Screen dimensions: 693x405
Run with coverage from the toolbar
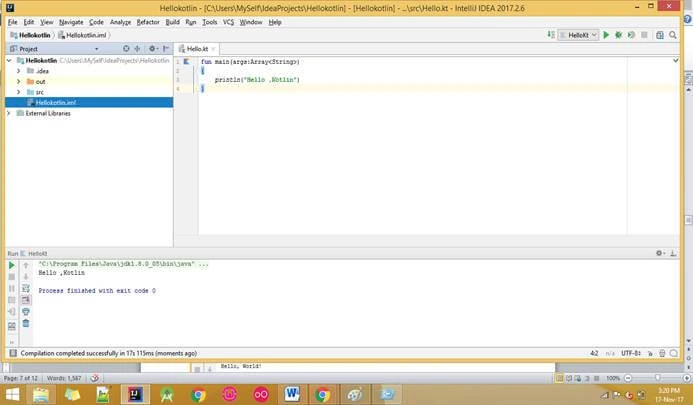click(631, 35)
